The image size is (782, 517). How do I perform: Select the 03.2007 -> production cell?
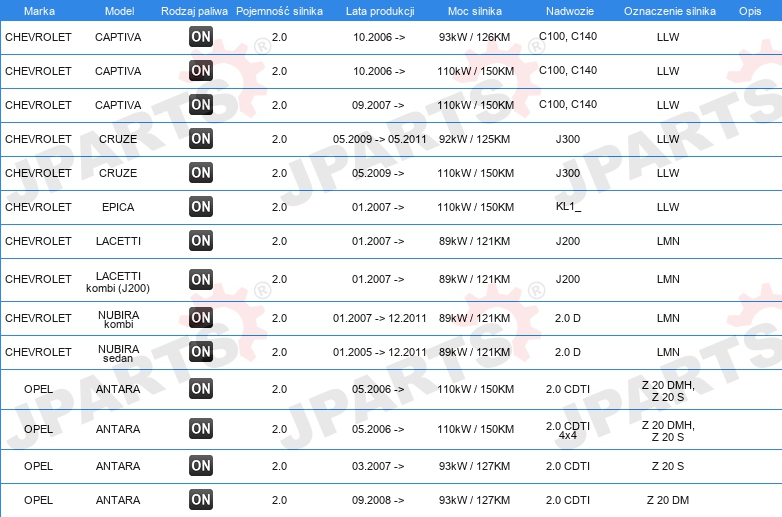(378, 466)
